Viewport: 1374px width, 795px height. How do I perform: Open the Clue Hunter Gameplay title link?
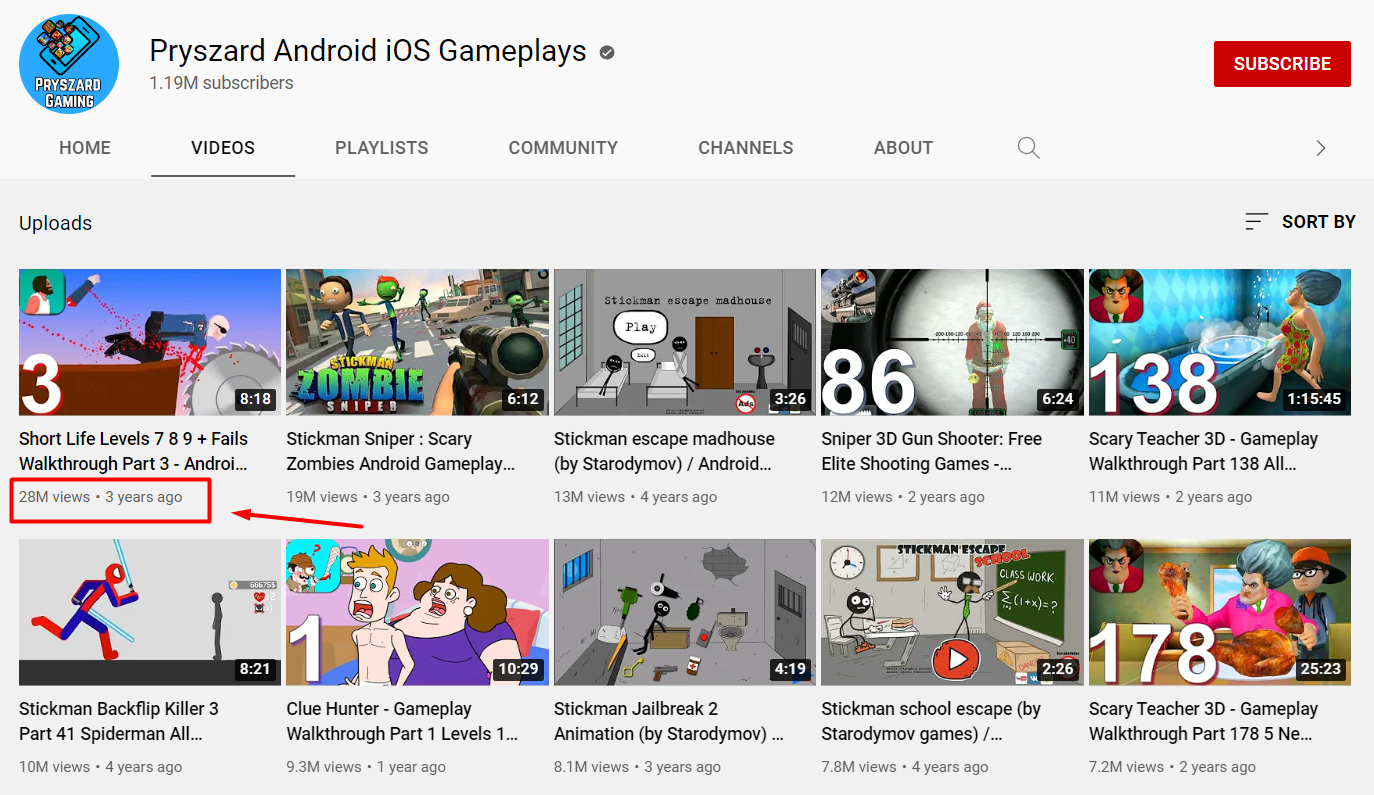pos(403,721)
